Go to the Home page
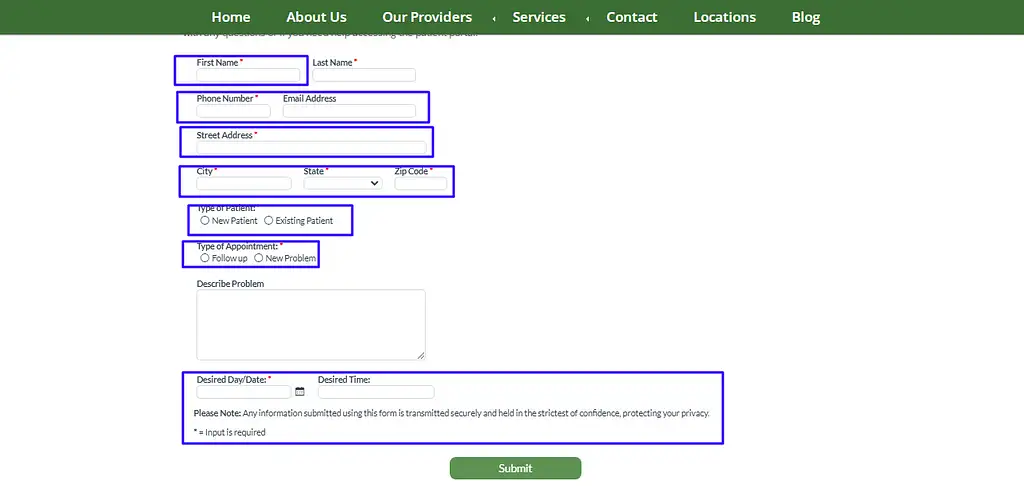 (231, 18)
